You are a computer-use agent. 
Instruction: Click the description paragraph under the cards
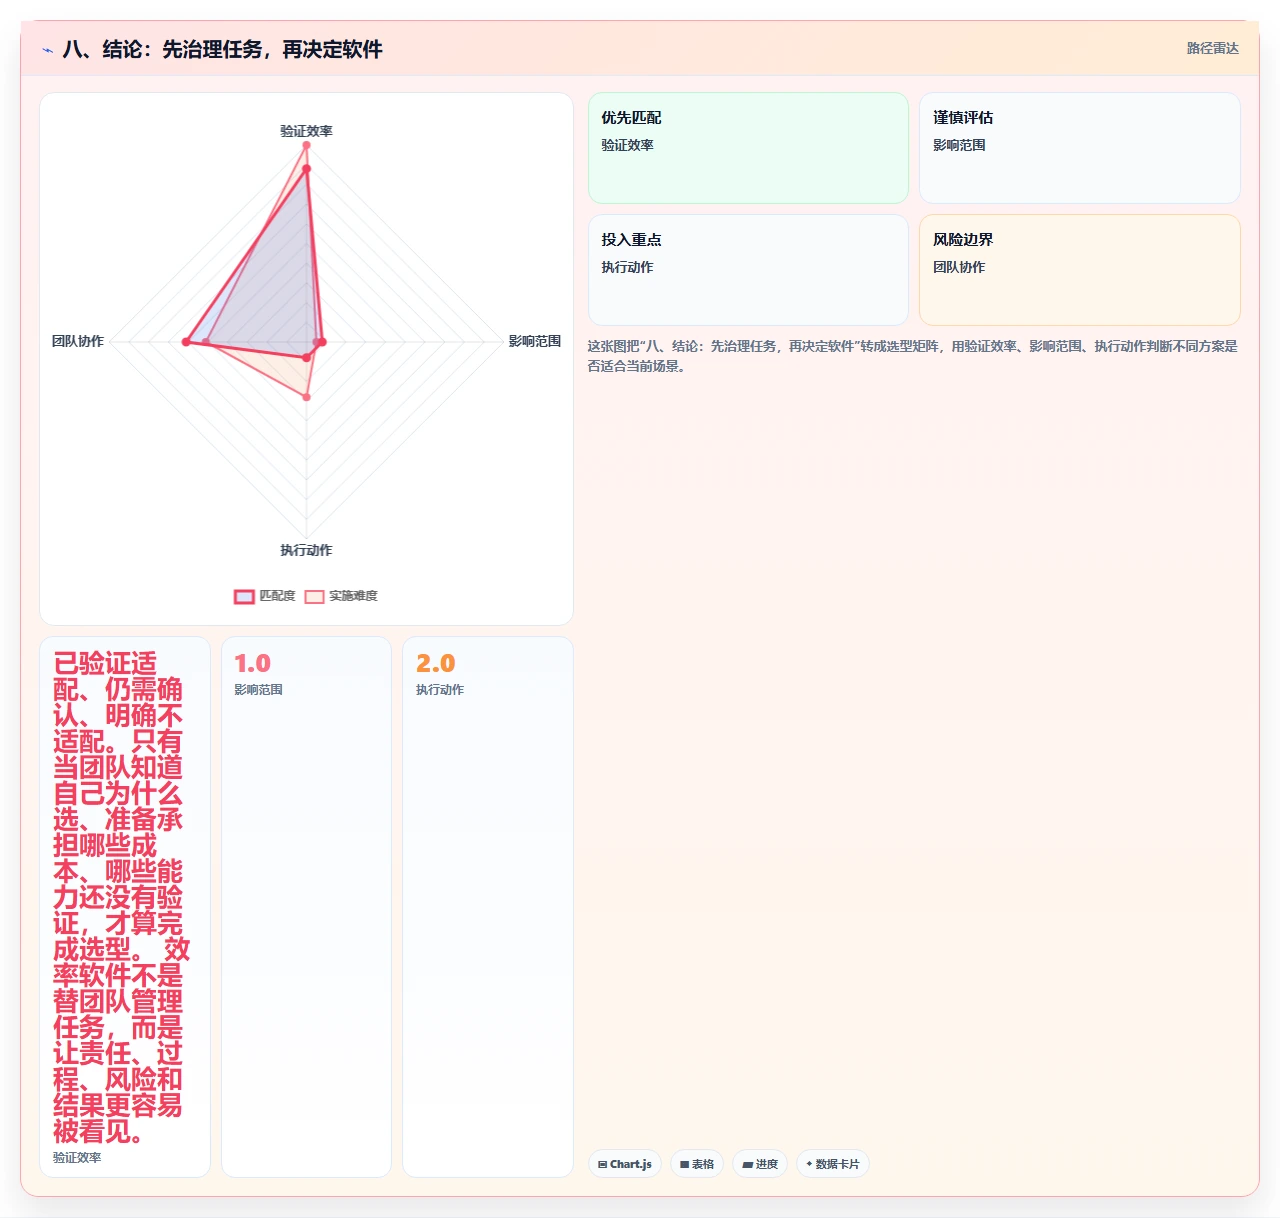pos(912,356)
